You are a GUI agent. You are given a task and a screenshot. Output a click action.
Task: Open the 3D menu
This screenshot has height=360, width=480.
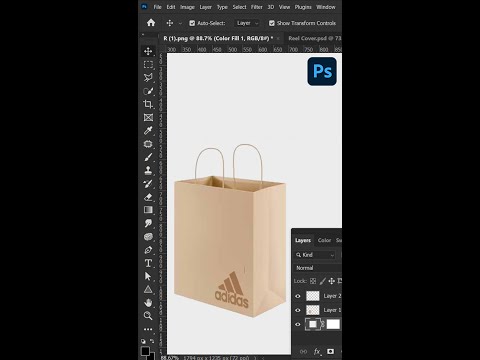271,7
